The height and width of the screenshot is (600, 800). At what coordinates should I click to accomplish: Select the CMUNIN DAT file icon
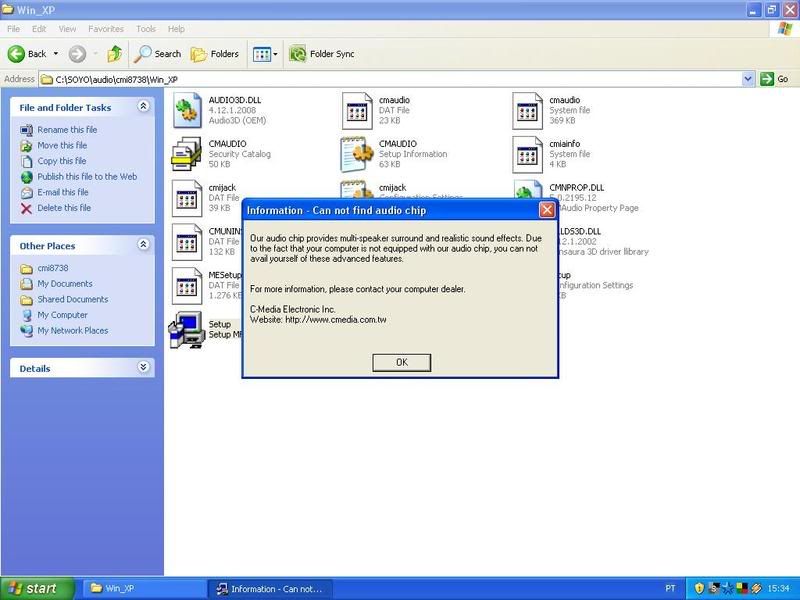(x=187, y=242)
